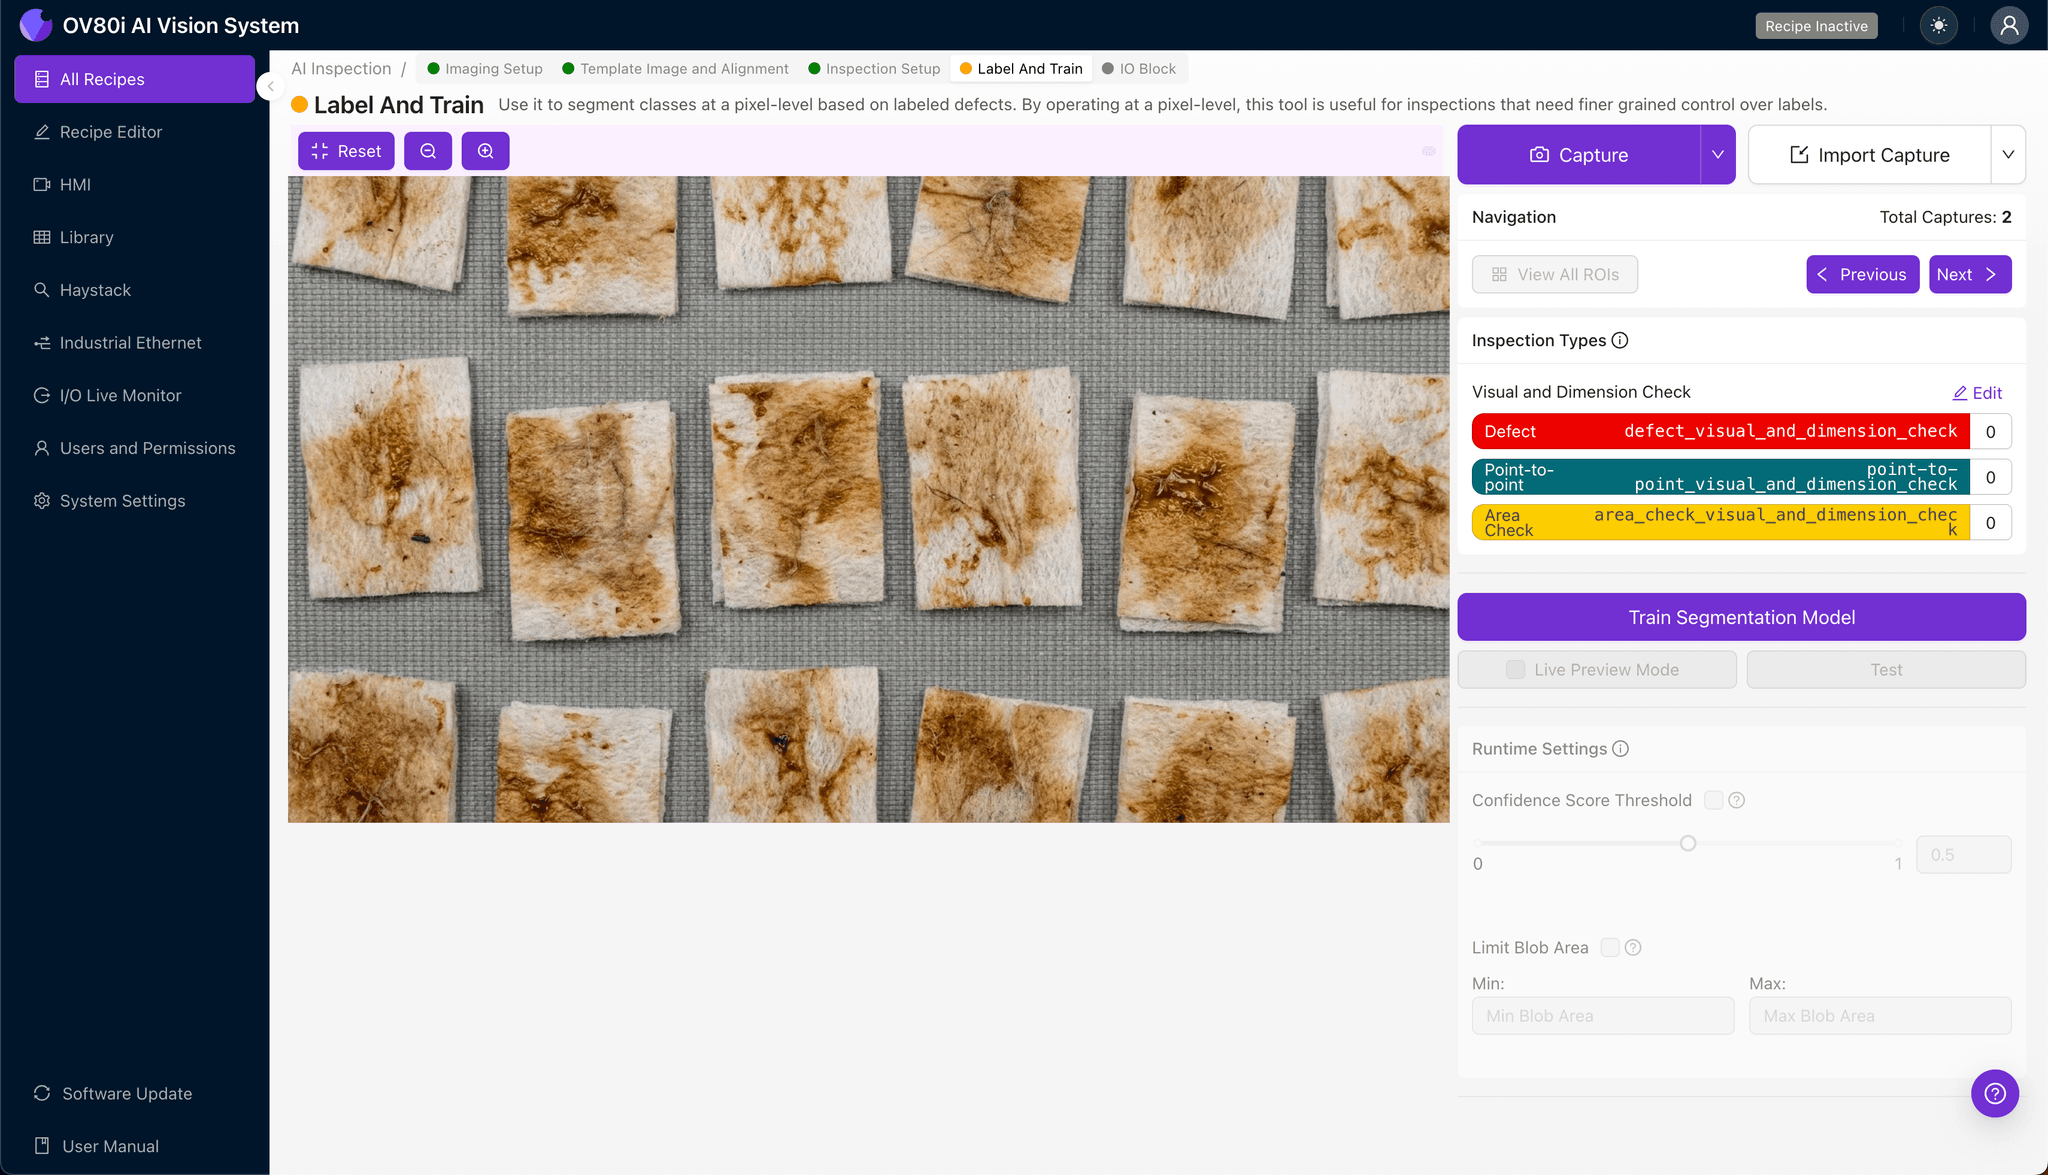Reset the image view
Screen dimensions: 2048x1175
coord(346,151)
